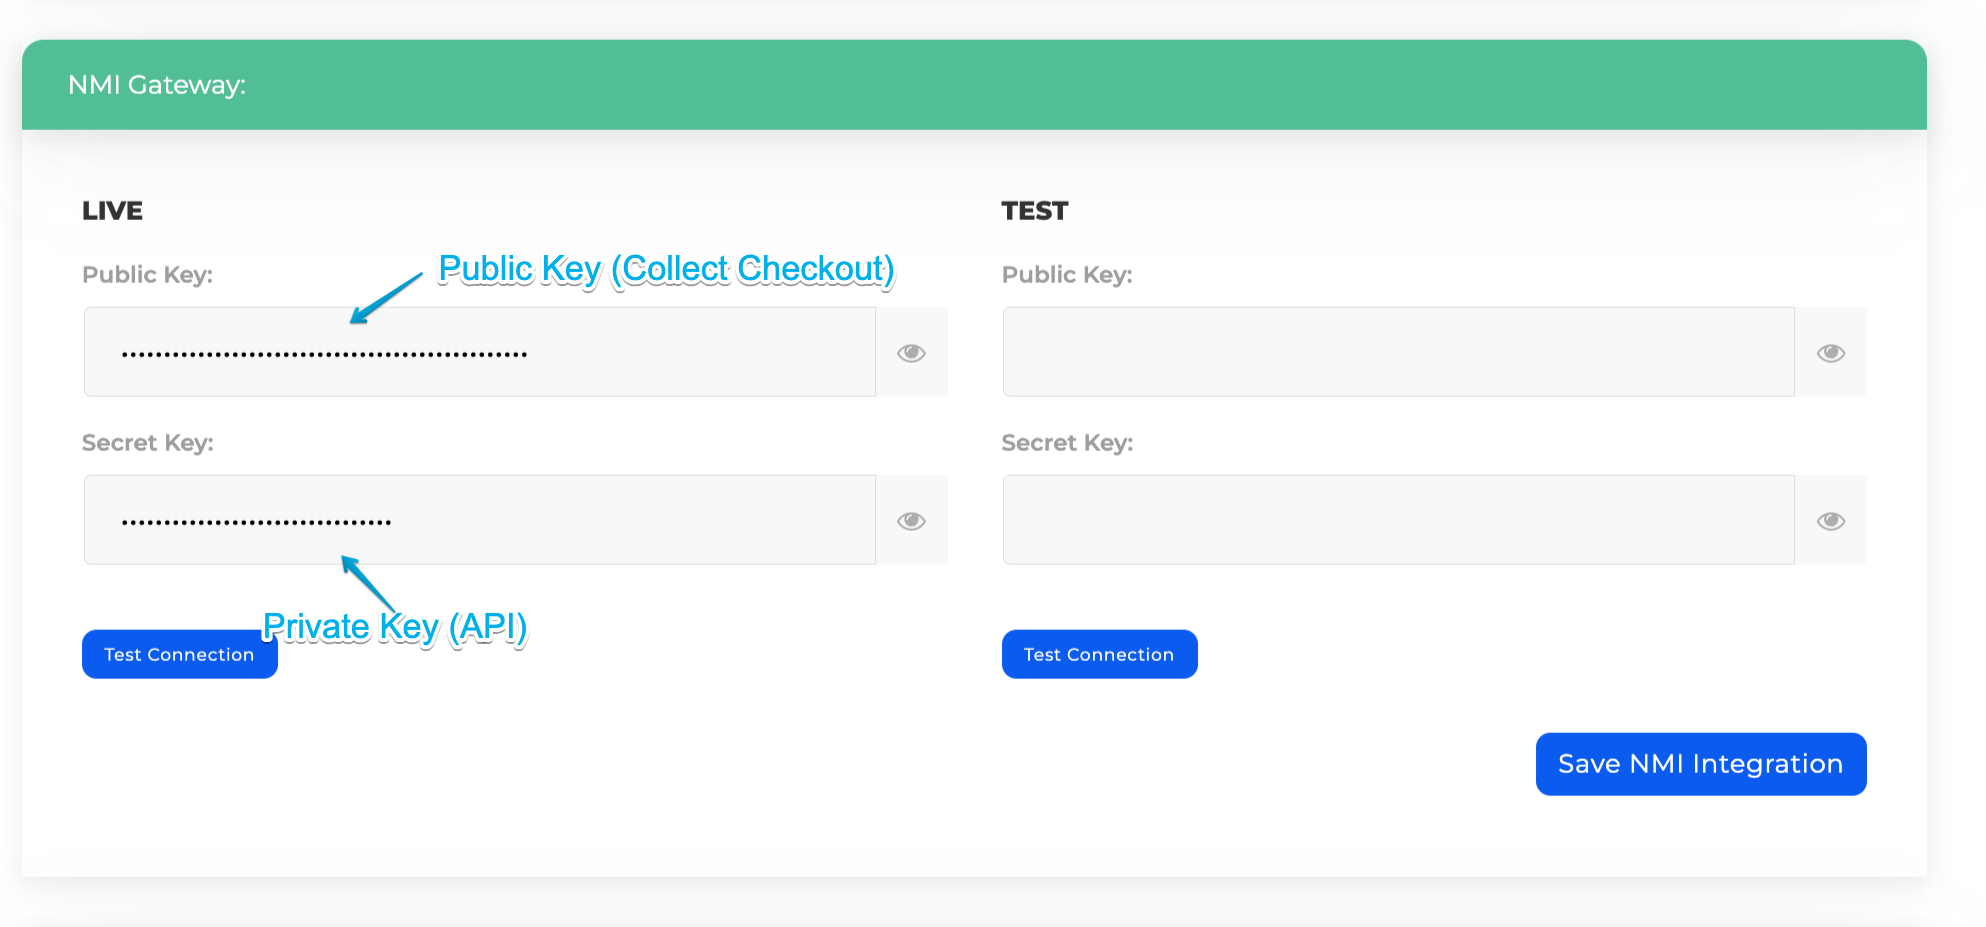Reveal the LIVE Secret Key value
Image resolution: width=1986 pixels, height=927 pixels.
[x=911, y=521]
